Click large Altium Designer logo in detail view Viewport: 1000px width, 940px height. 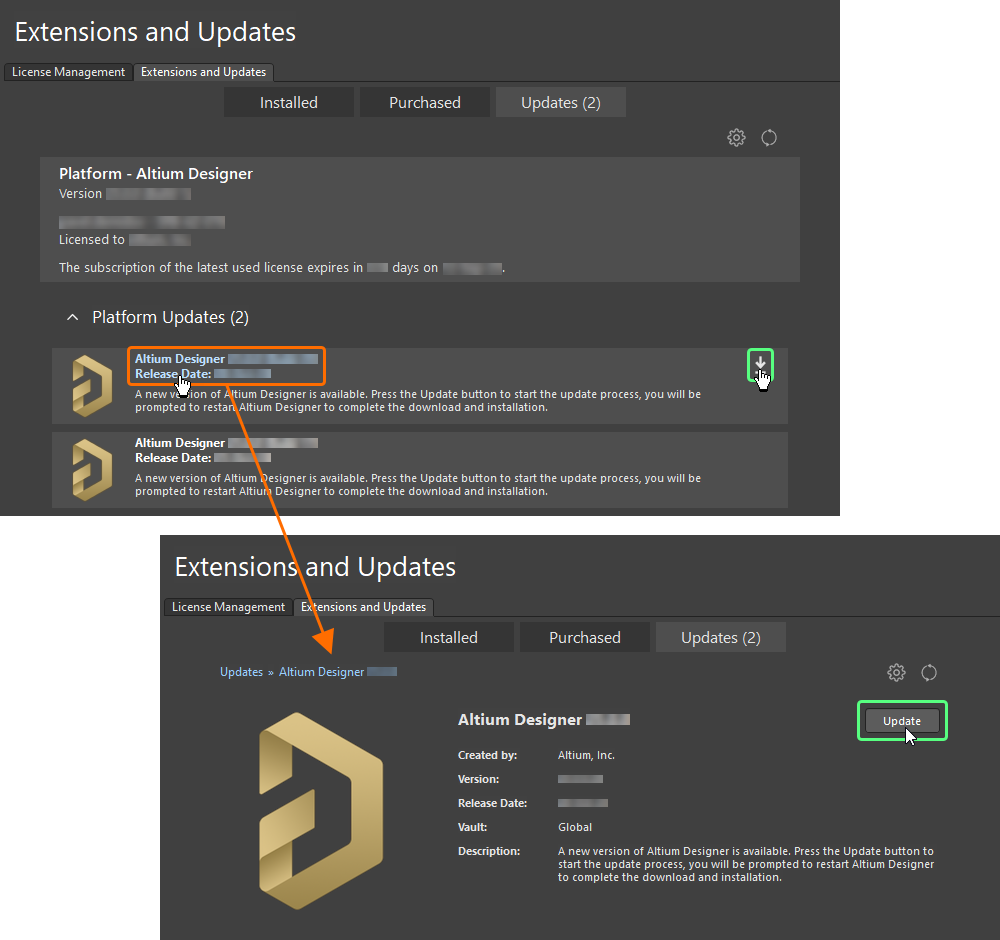(321, 811)
